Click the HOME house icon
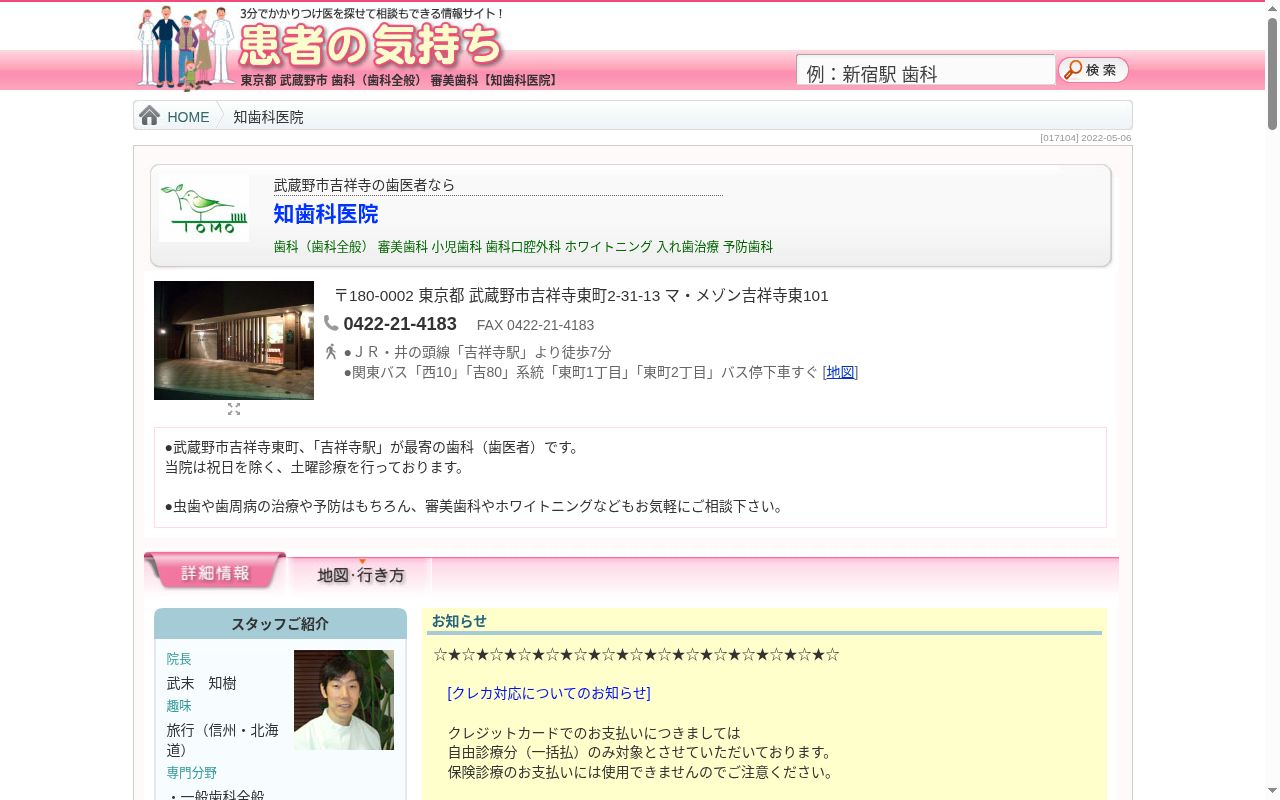The image size is (1280, 800). [150, 116]
